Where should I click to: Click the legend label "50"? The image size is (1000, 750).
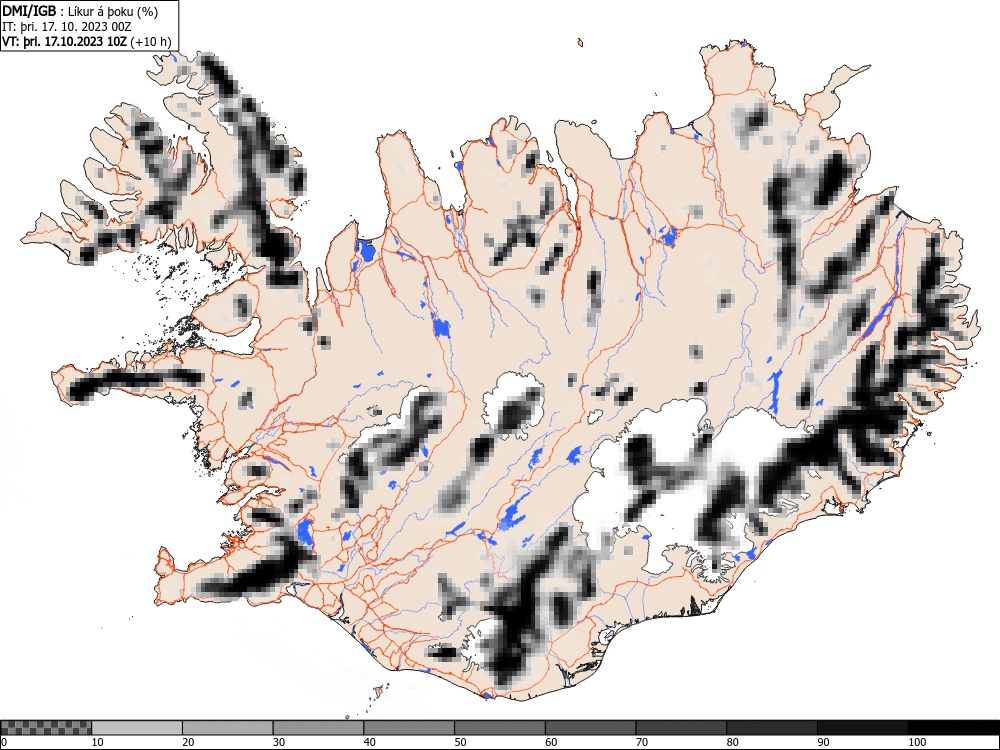460,742
